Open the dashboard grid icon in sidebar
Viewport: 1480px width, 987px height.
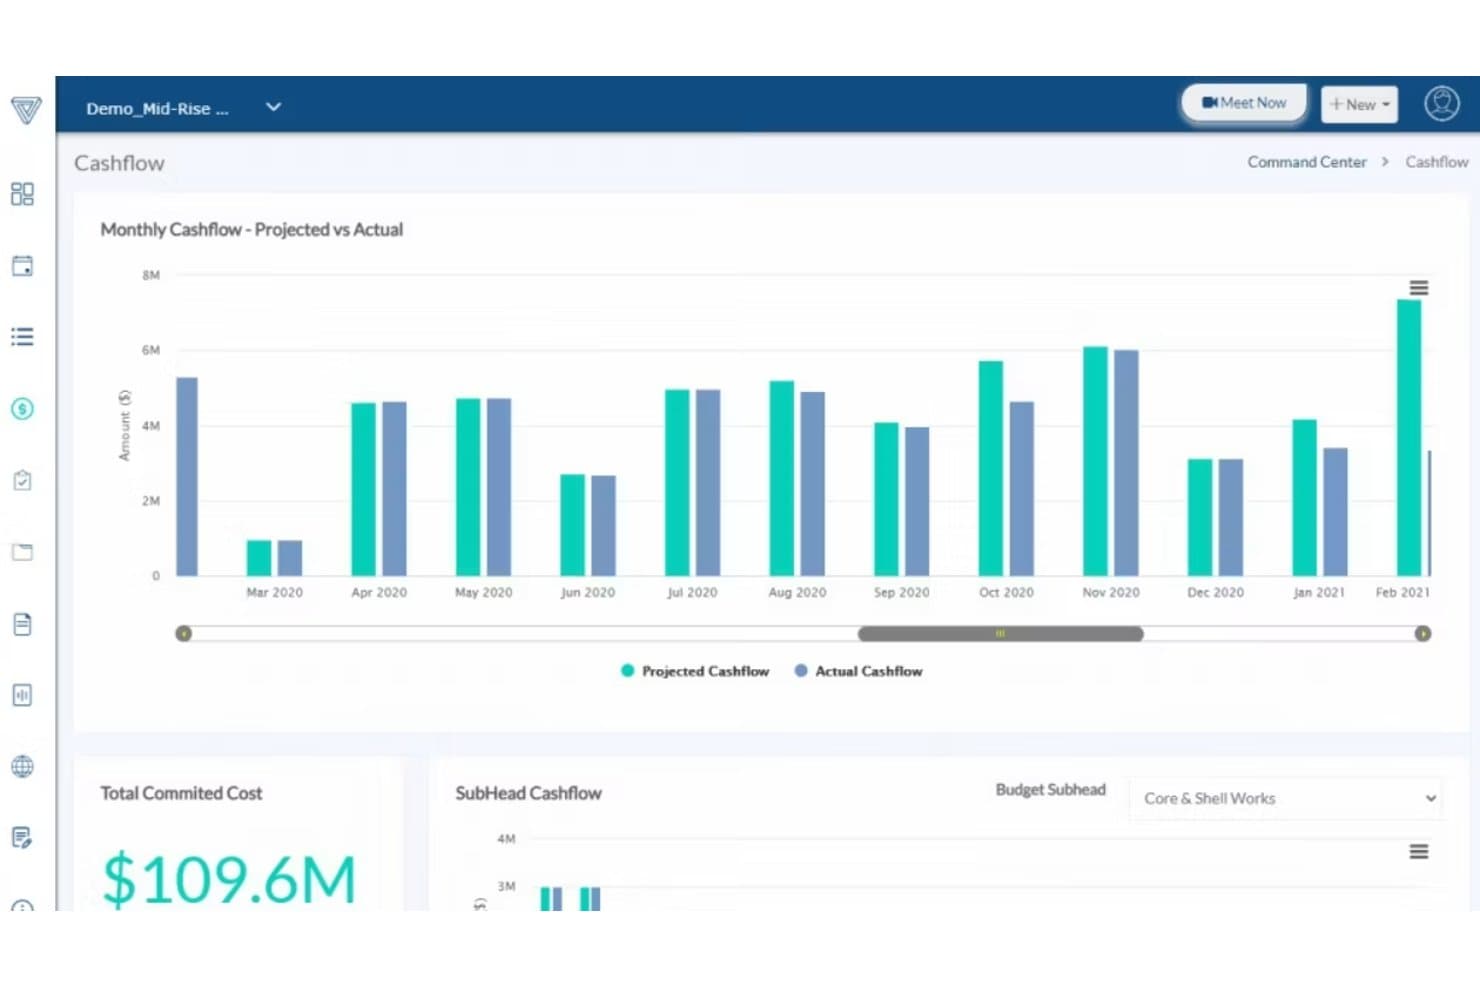point(22,194)
